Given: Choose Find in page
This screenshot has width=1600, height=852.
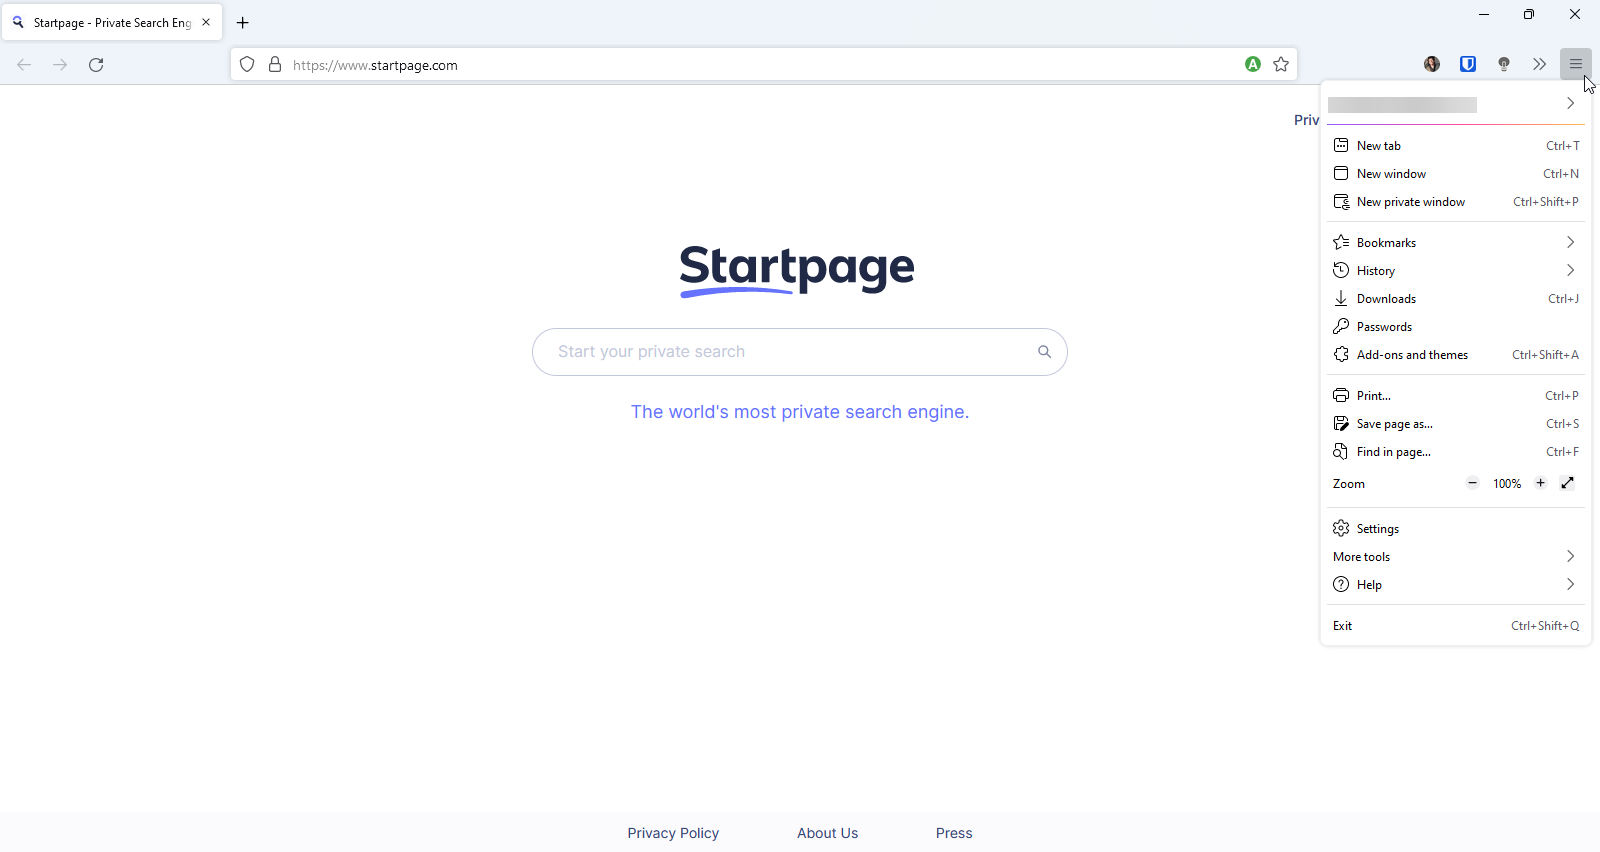Looking at the screenshot, I should coord(1456,452).
